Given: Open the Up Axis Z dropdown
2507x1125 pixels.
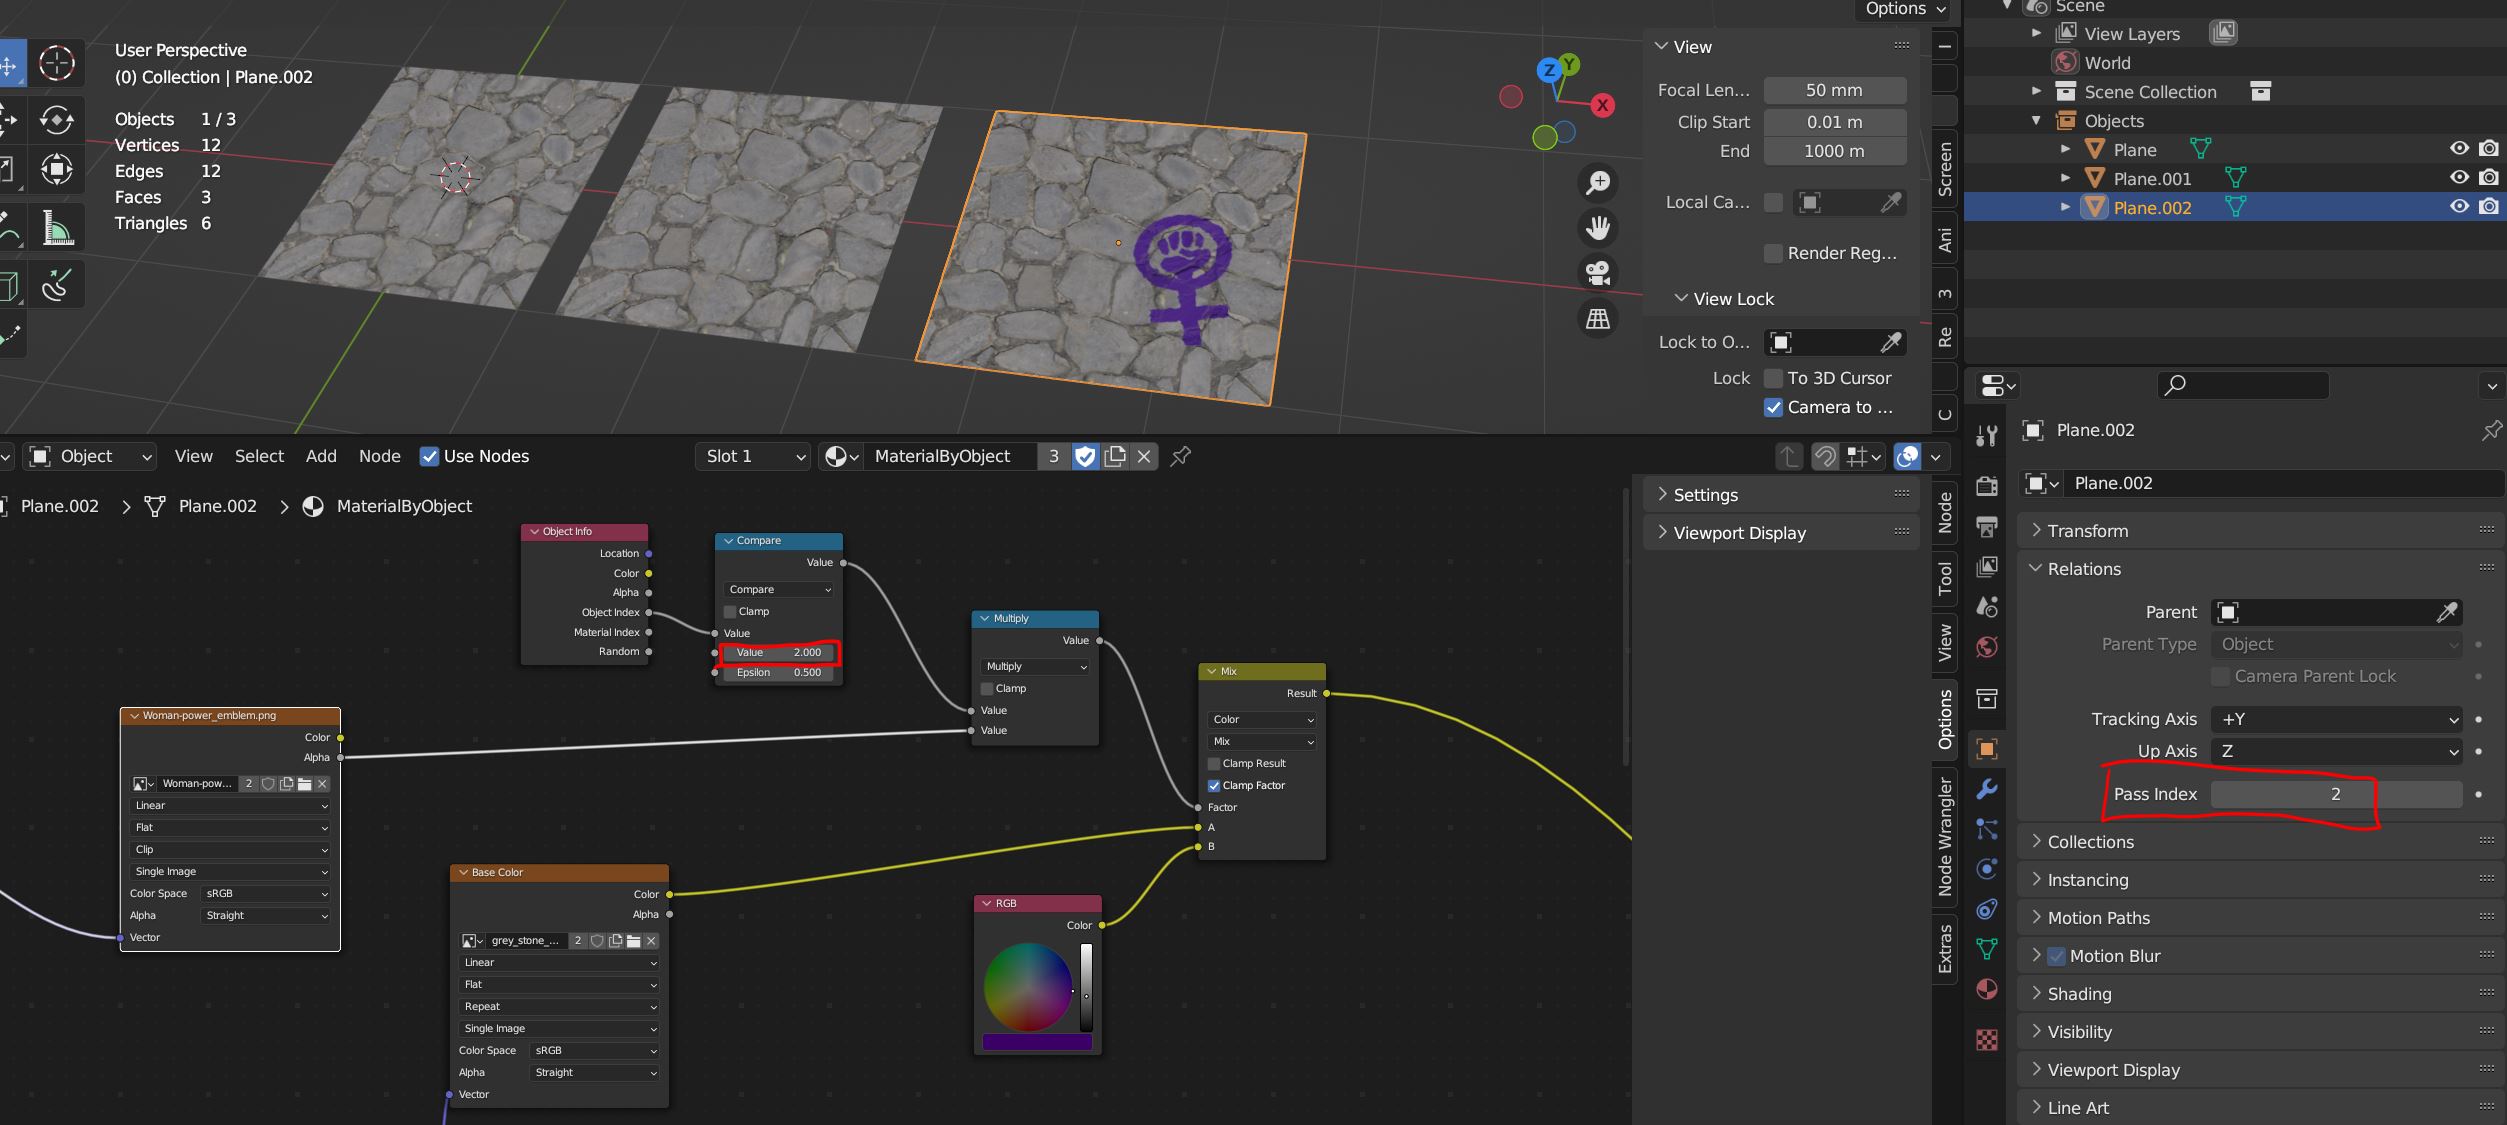Looking at the screenshot, I should pyautogui.click(x=2336, y=752).
